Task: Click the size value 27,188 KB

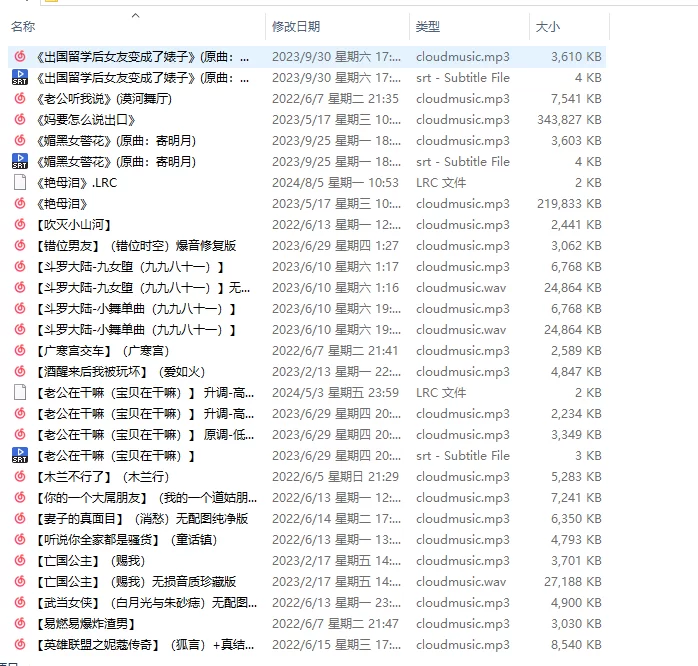Action: coord(572,581)
